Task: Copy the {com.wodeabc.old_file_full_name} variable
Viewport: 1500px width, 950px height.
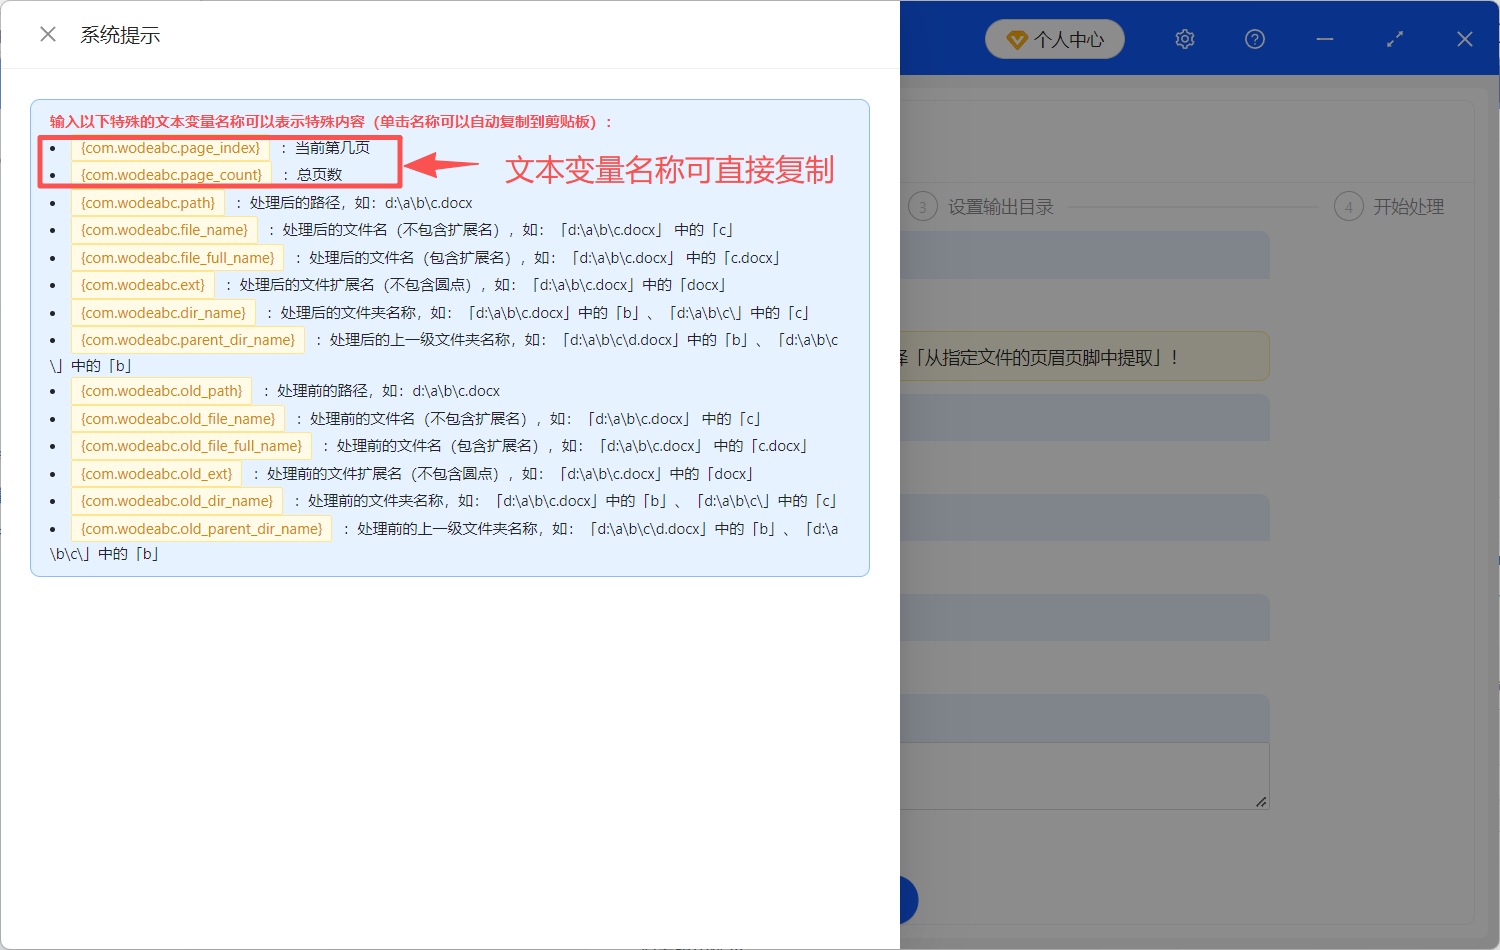Action: 191,445
